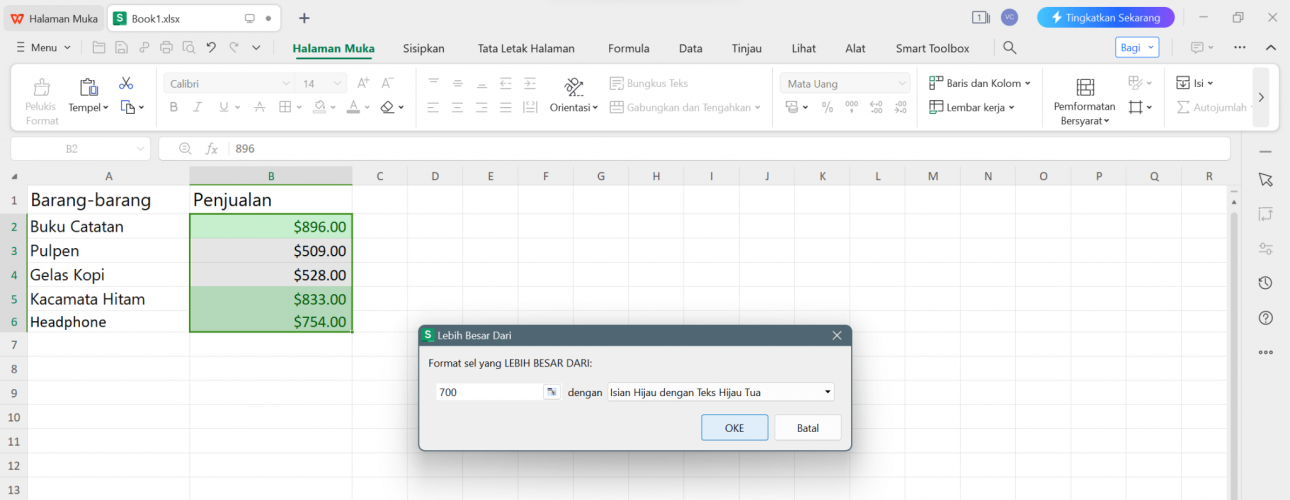Click the Cut scissors icon
The height and width of the screenshot is (500, 1290).
click(x=126, y=83)
